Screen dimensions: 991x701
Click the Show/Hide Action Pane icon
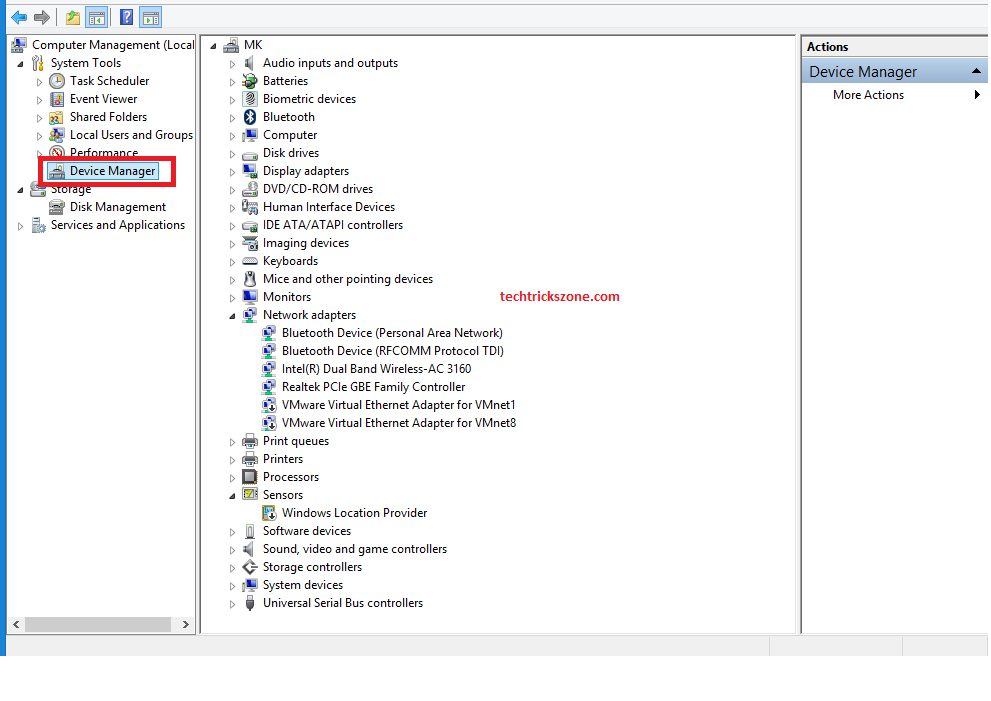pos(151,17)
